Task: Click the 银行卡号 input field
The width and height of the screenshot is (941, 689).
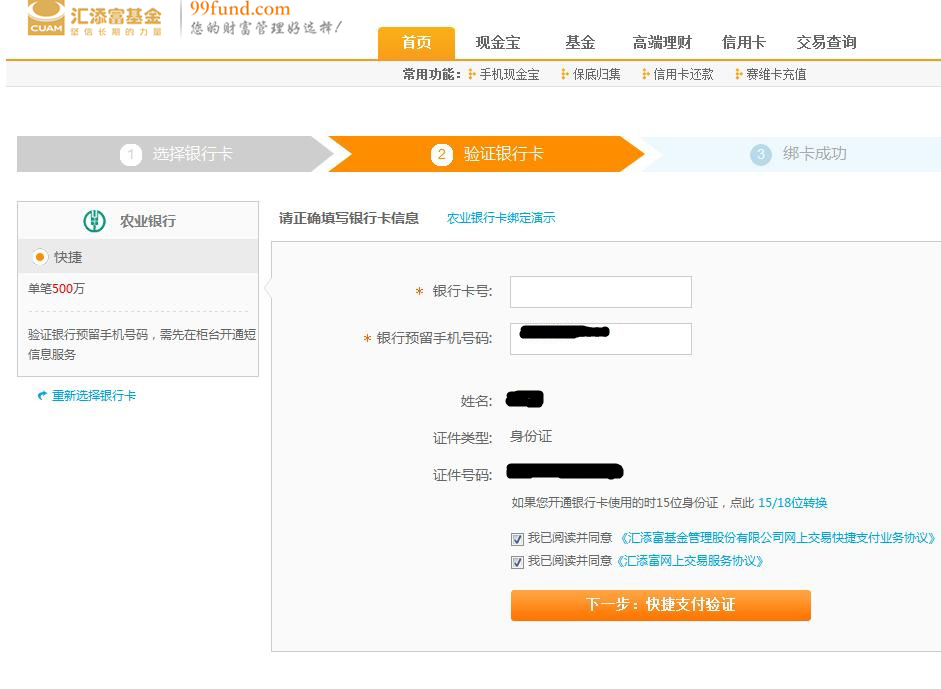Action: pos(600,292)
